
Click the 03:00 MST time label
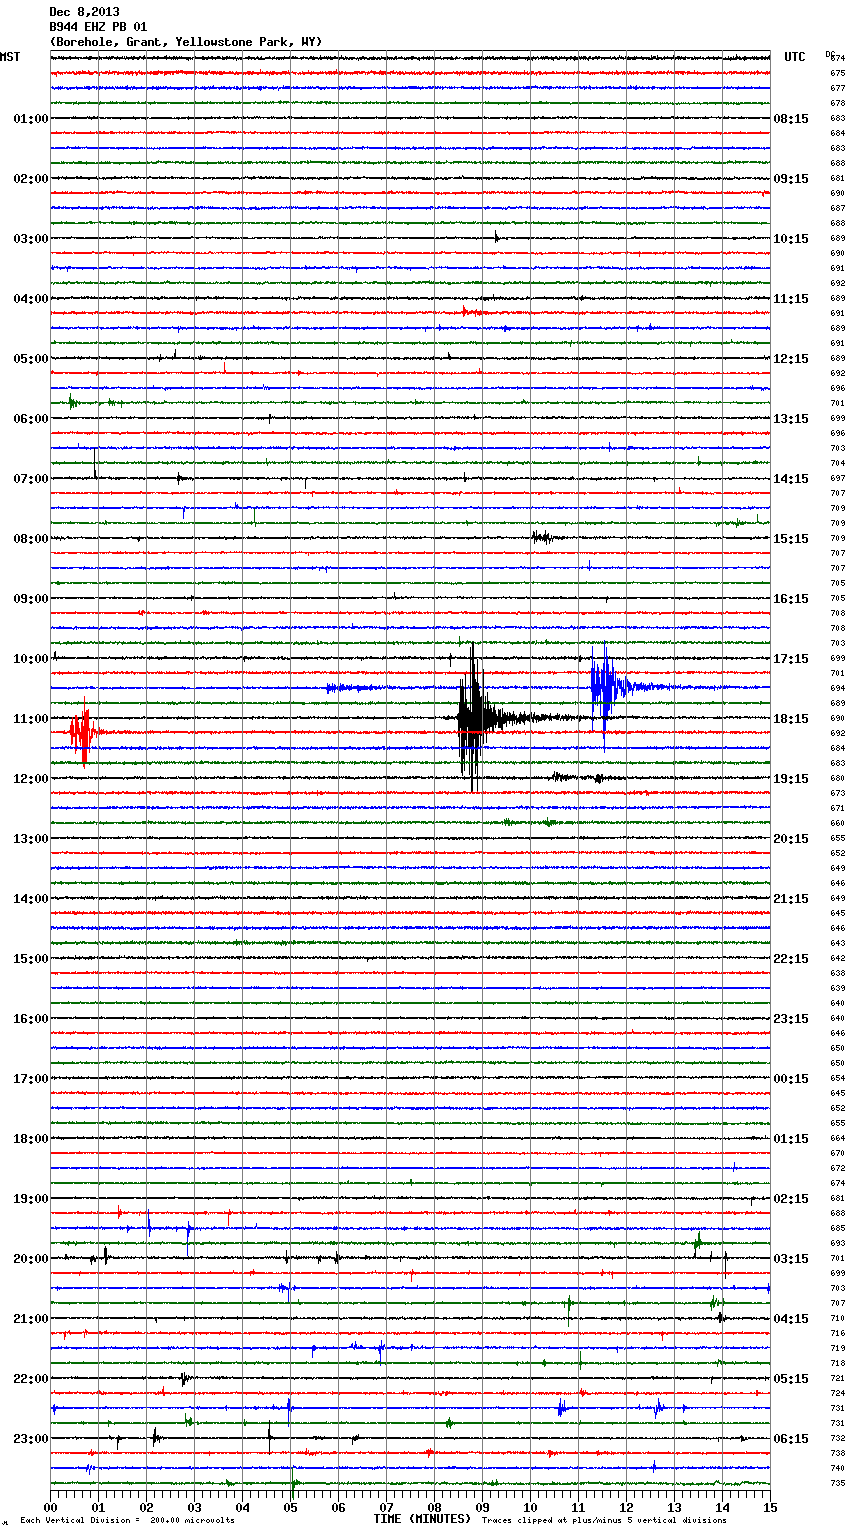[x=31, y=239]
